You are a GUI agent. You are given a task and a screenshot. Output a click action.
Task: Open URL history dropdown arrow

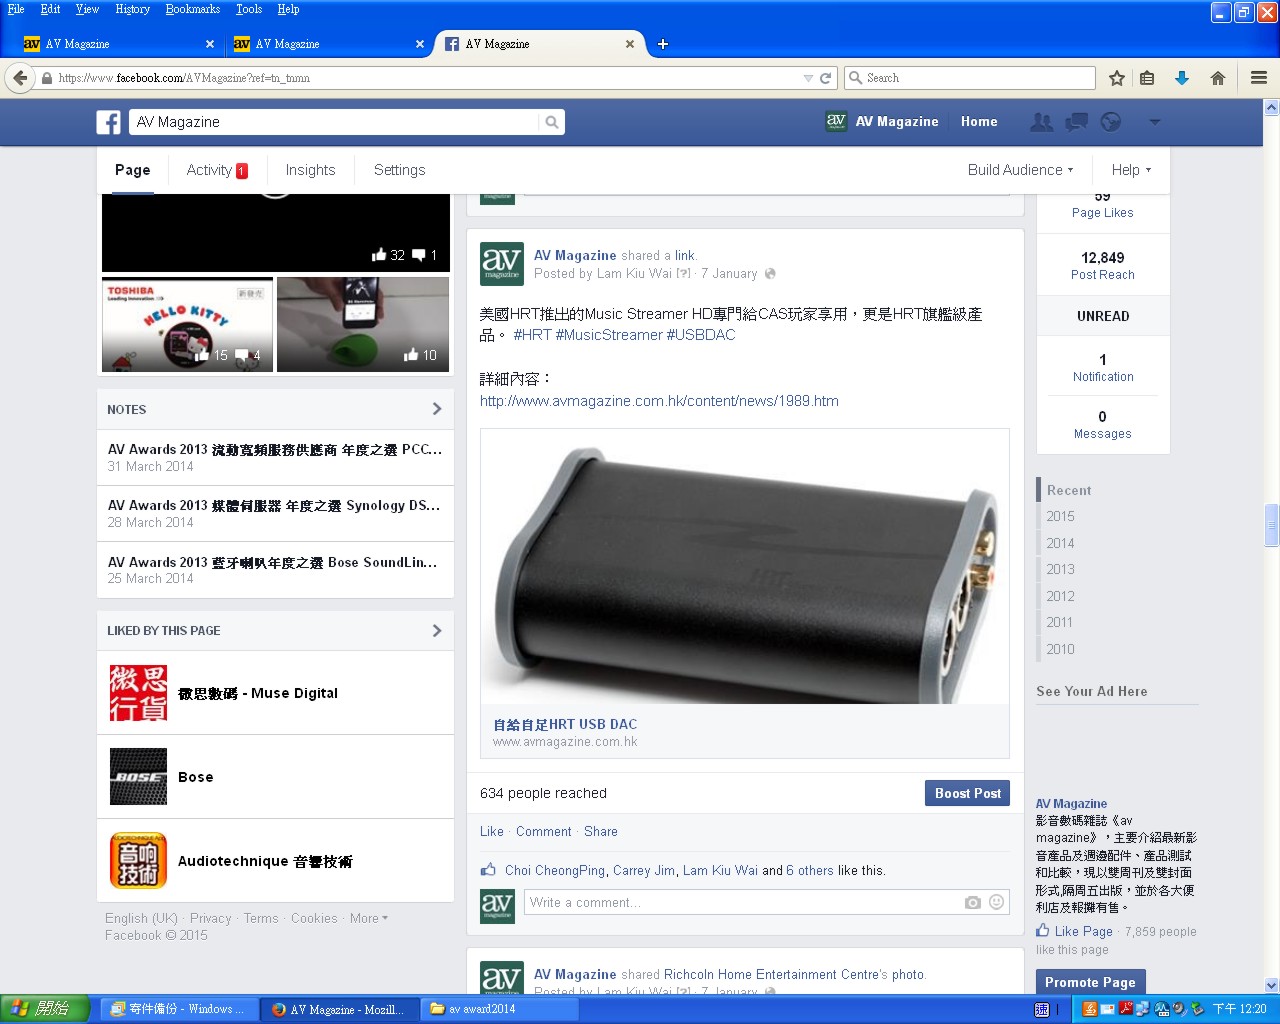coord(808,78)
